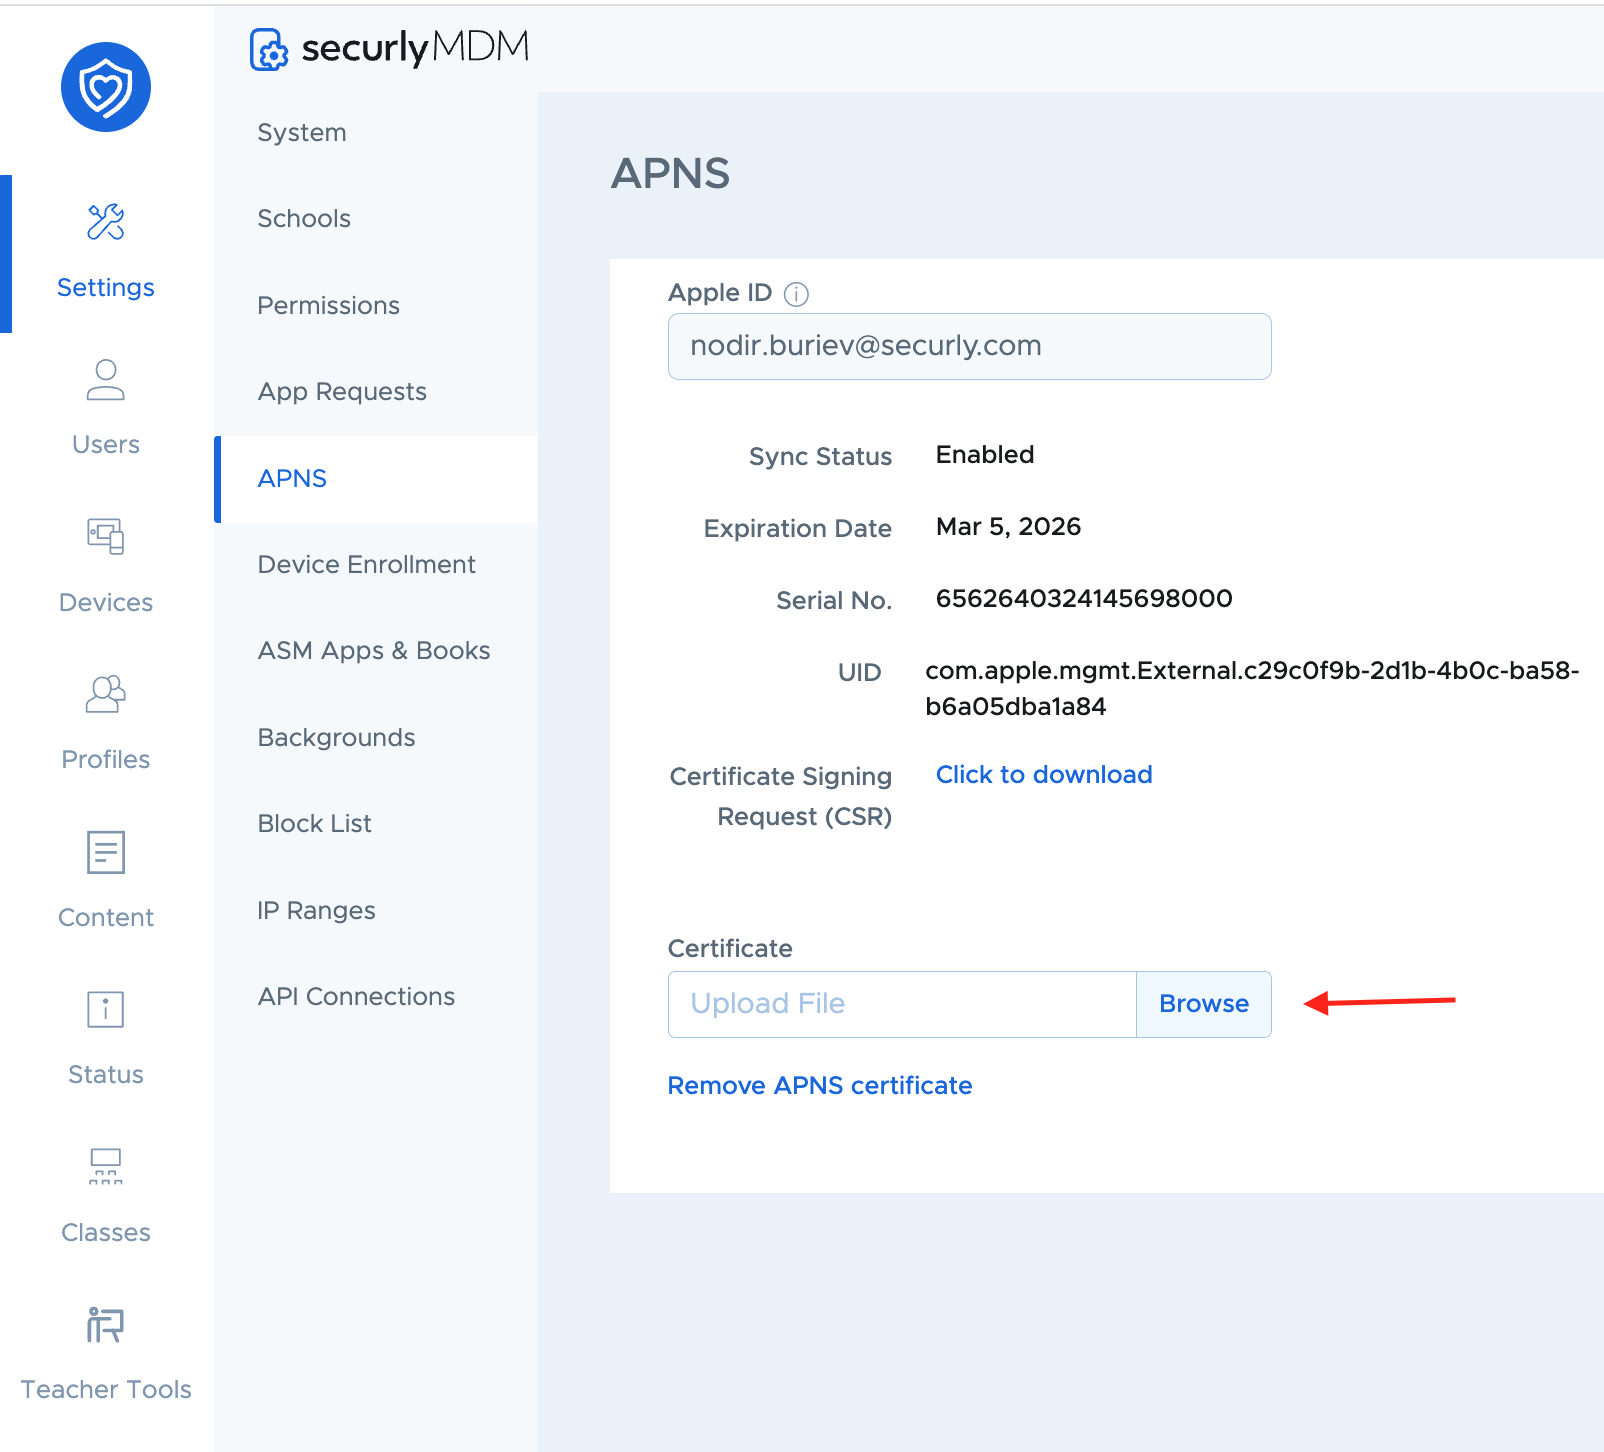1604x1452 pixels.
Task: Click the 'Sync Status' label
Action: coord(820,457)
